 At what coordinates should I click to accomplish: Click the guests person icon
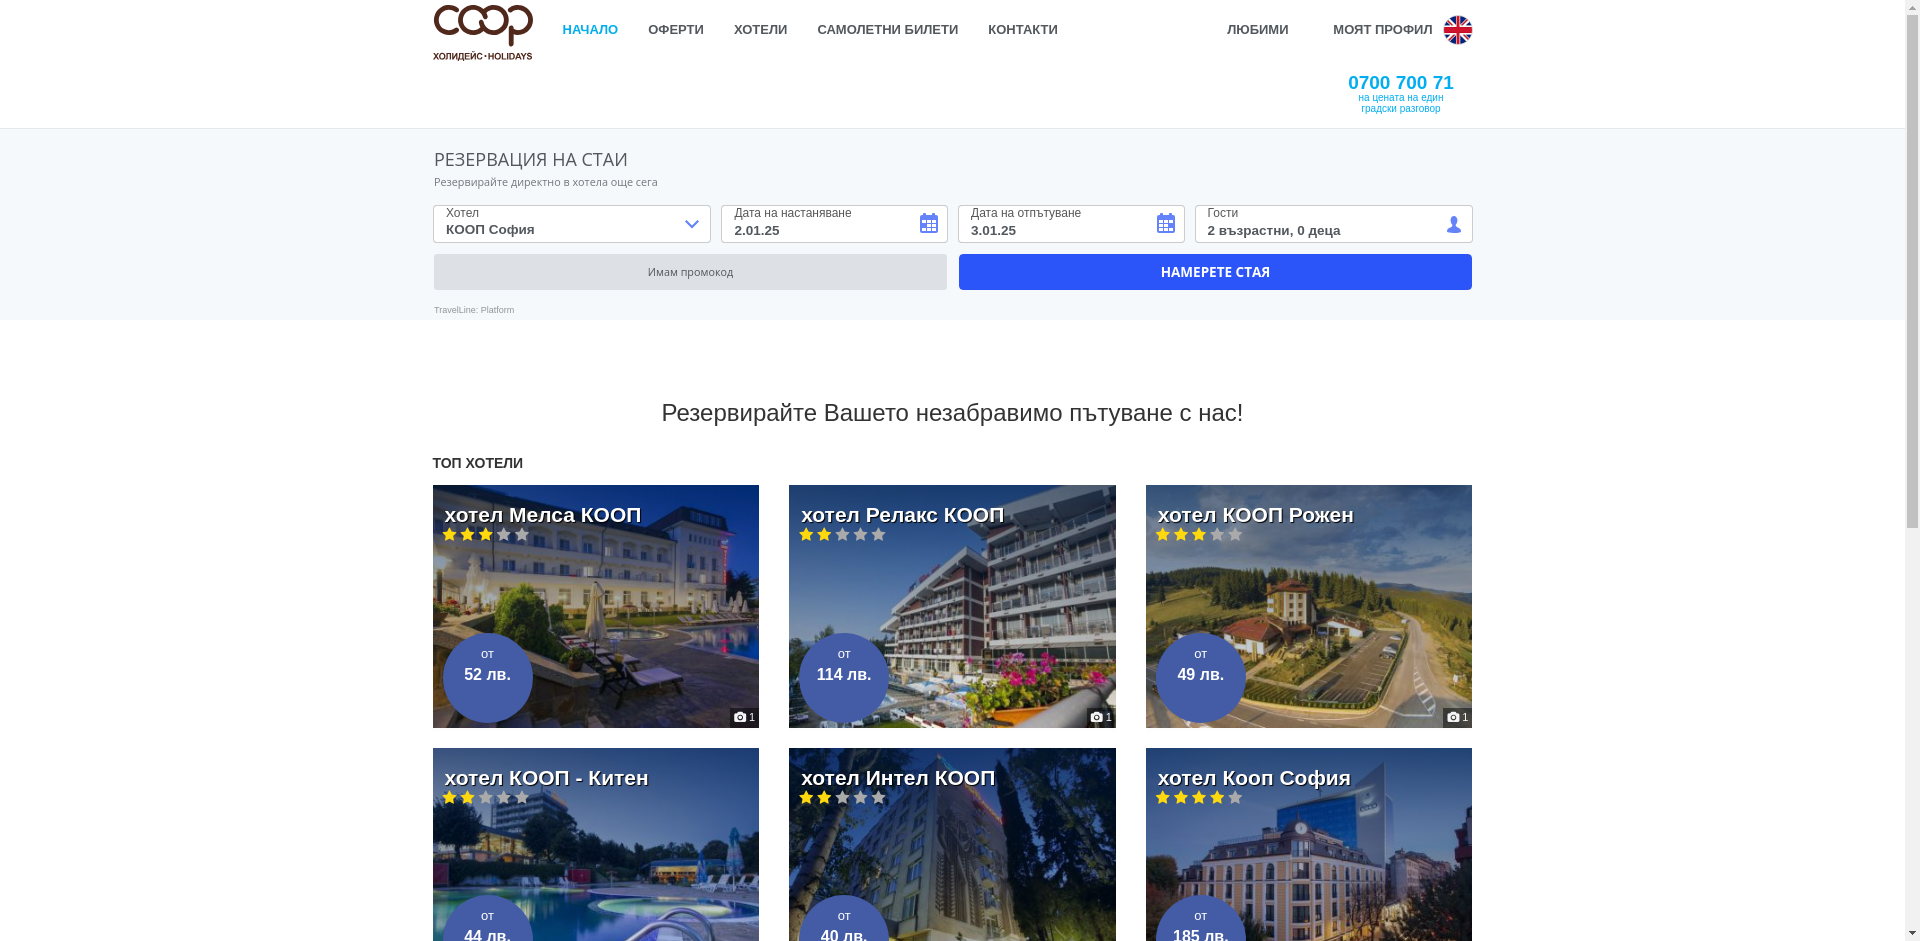(x=1453, y=225)
